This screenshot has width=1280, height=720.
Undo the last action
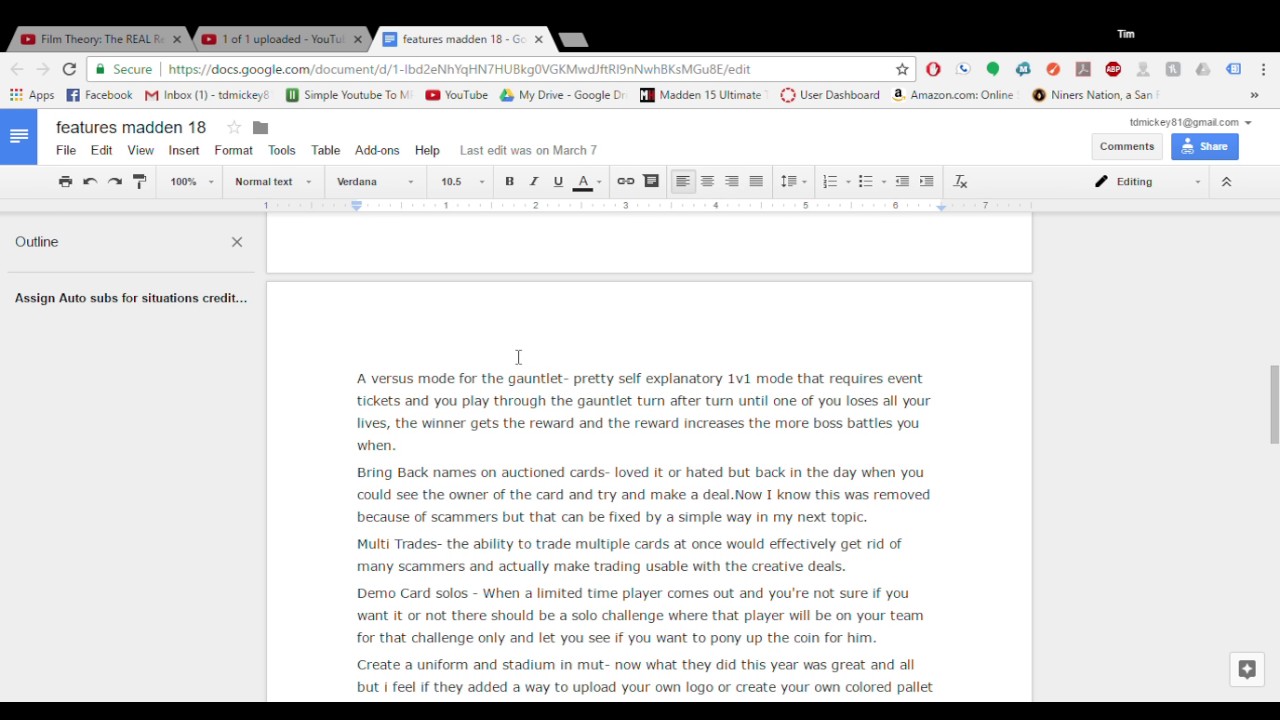point(90,181)
